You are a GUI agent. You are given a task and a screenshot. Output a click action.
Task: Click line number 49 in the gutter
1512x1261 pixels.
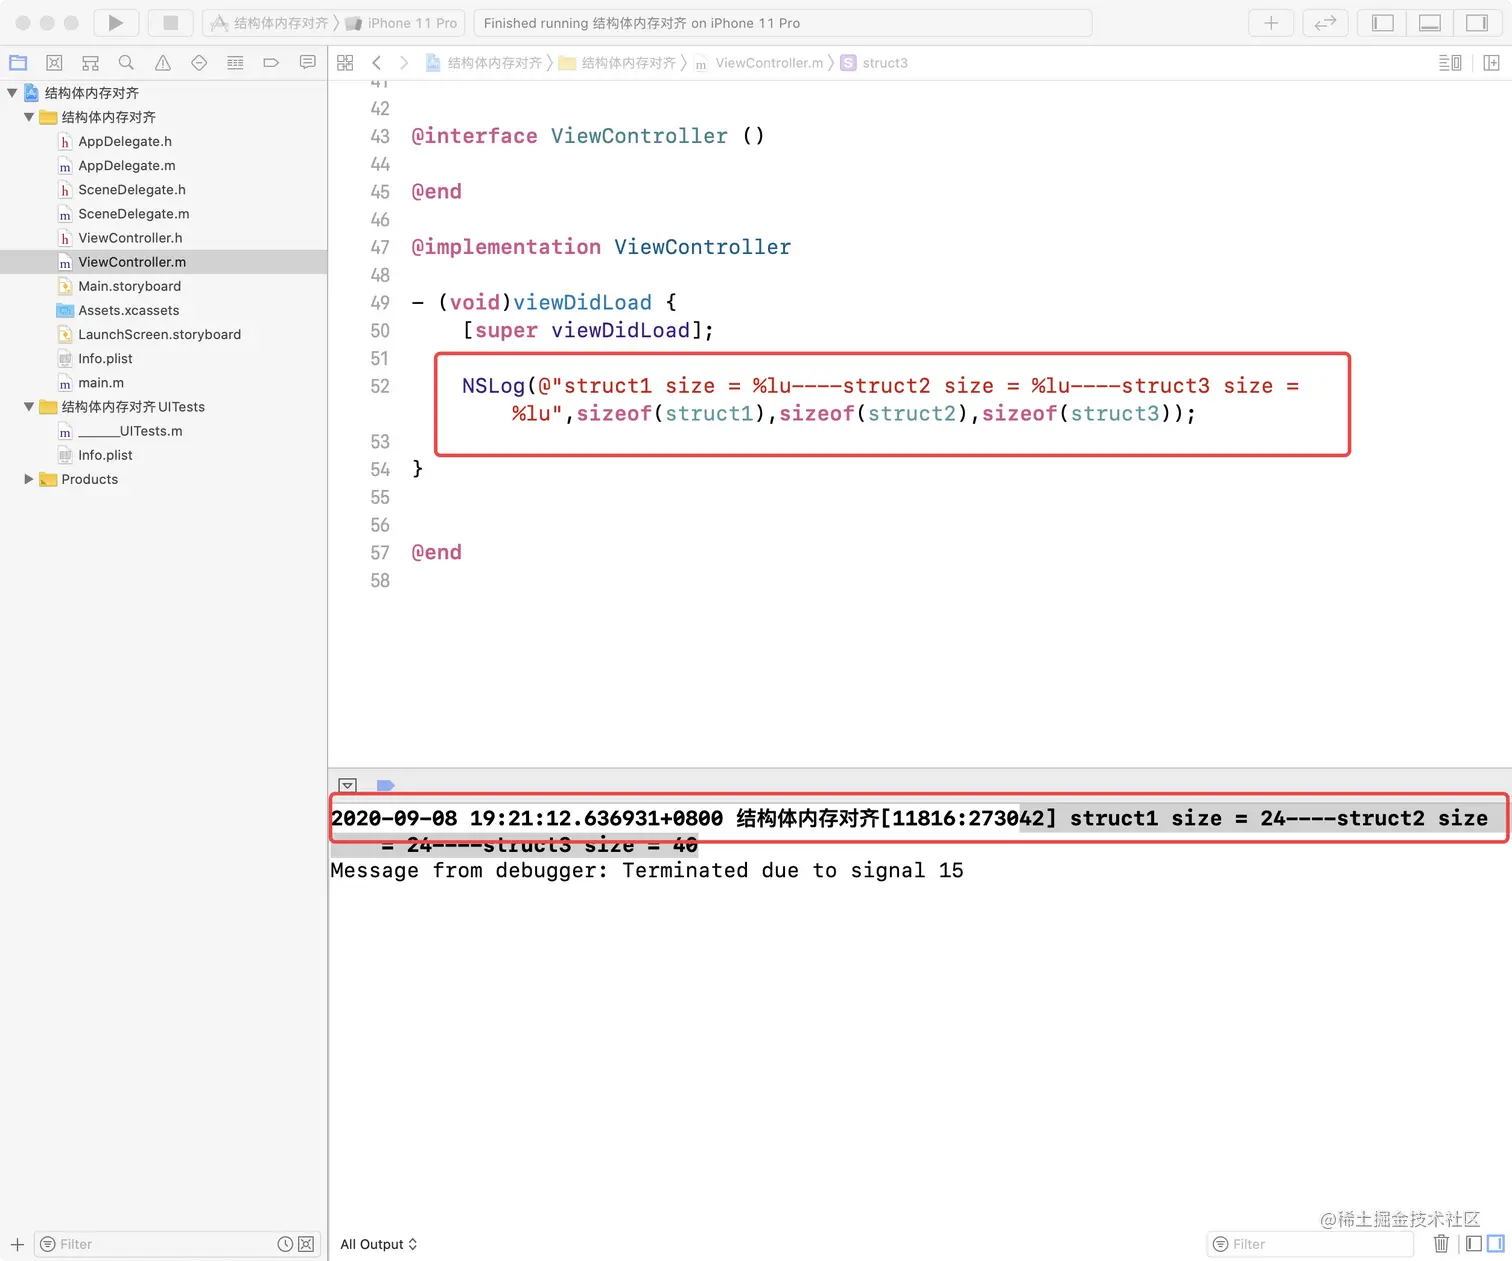[x=380, y=302]
